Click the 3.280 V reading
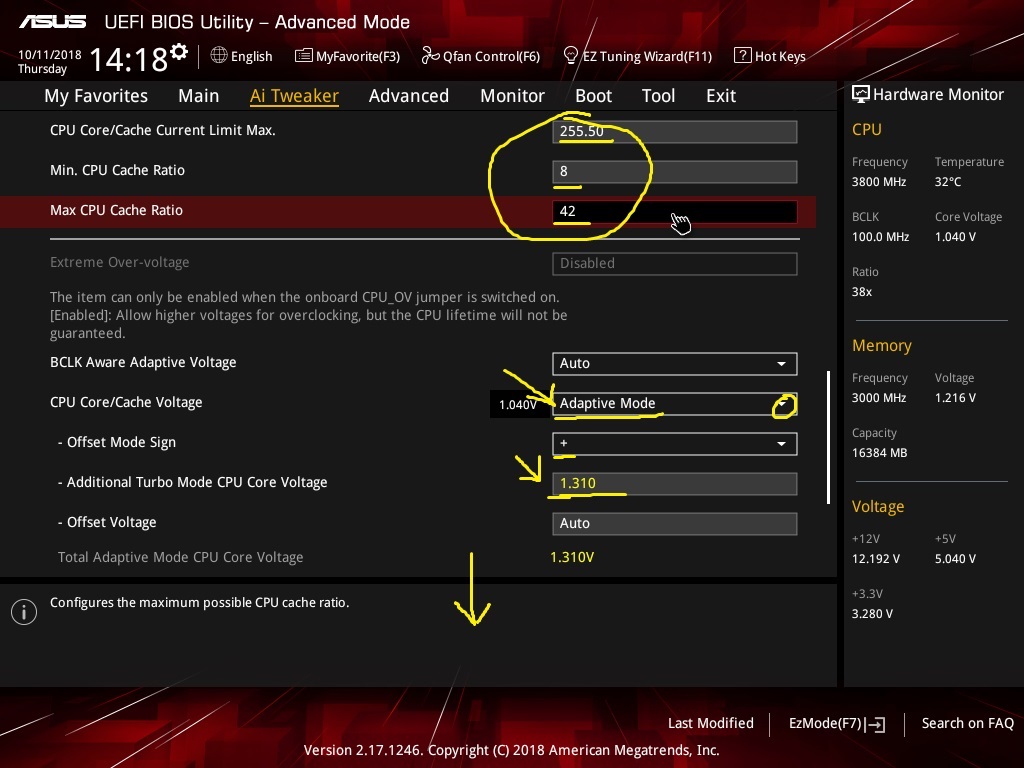 (x=872, y=614)
